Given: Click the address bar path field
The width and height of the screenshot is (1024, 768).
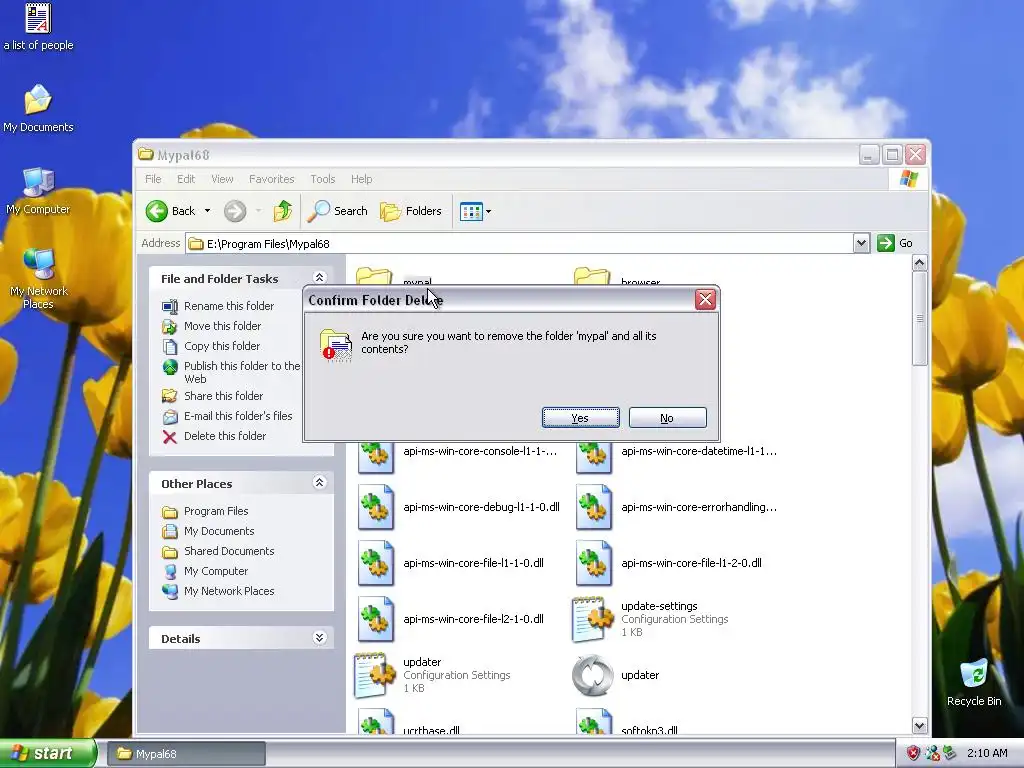Looking at the screenshot, I should pos(520,244).
